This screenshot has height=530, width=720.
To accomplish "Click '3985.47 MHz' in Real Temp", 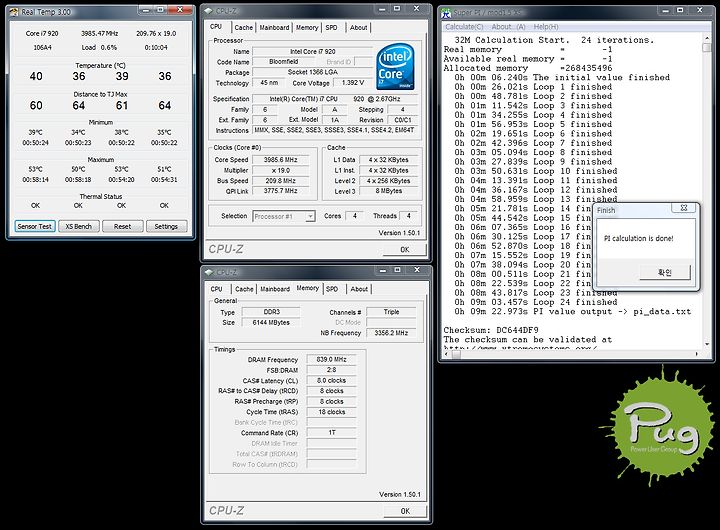I will click(100, 34).
